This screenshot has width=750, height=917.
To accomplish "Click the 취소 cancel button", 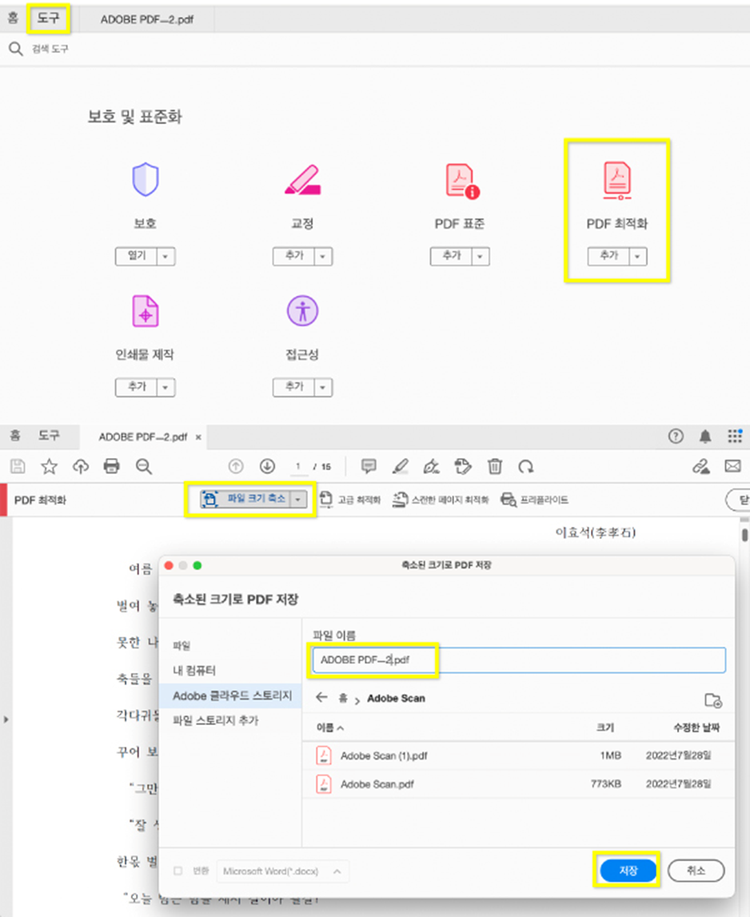I will pos(696,871).
